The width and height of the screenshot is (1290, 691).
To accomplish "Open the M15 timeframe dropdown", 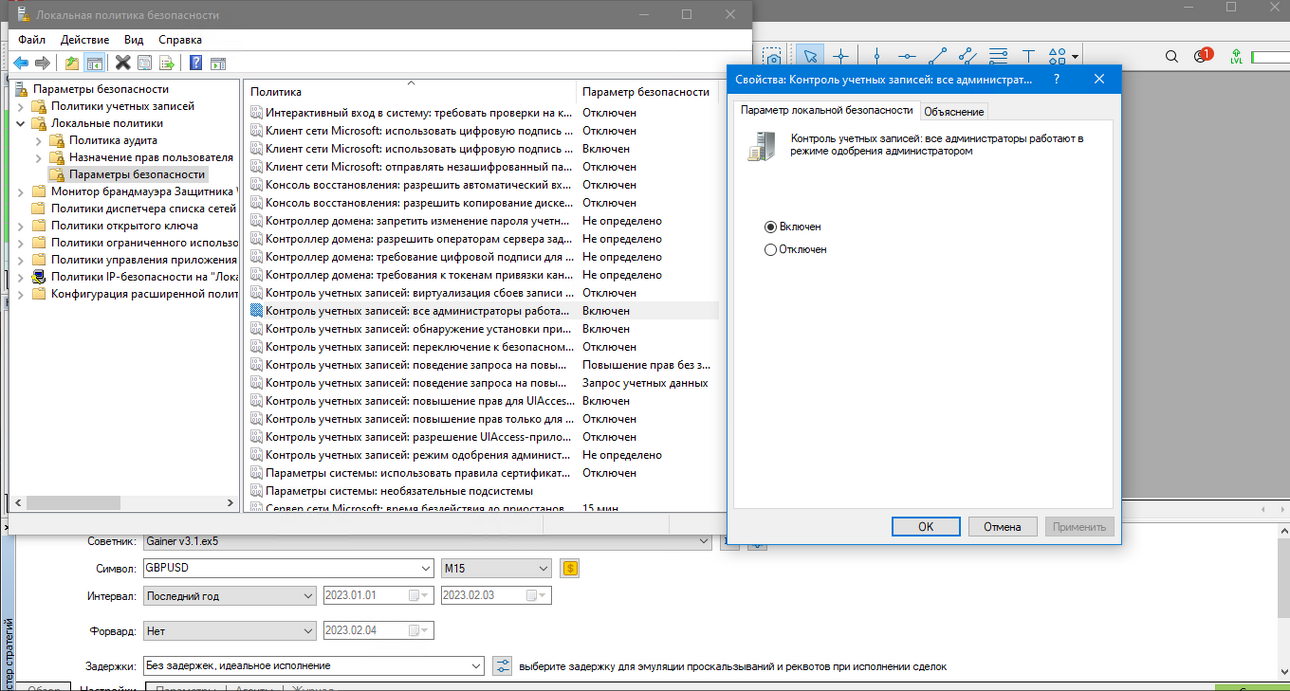I will (543, 568).
